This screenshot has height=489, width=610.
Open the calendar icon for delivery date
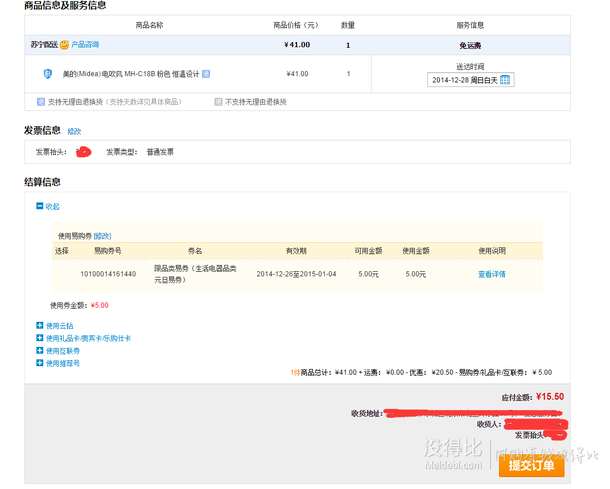coord(505,80)
